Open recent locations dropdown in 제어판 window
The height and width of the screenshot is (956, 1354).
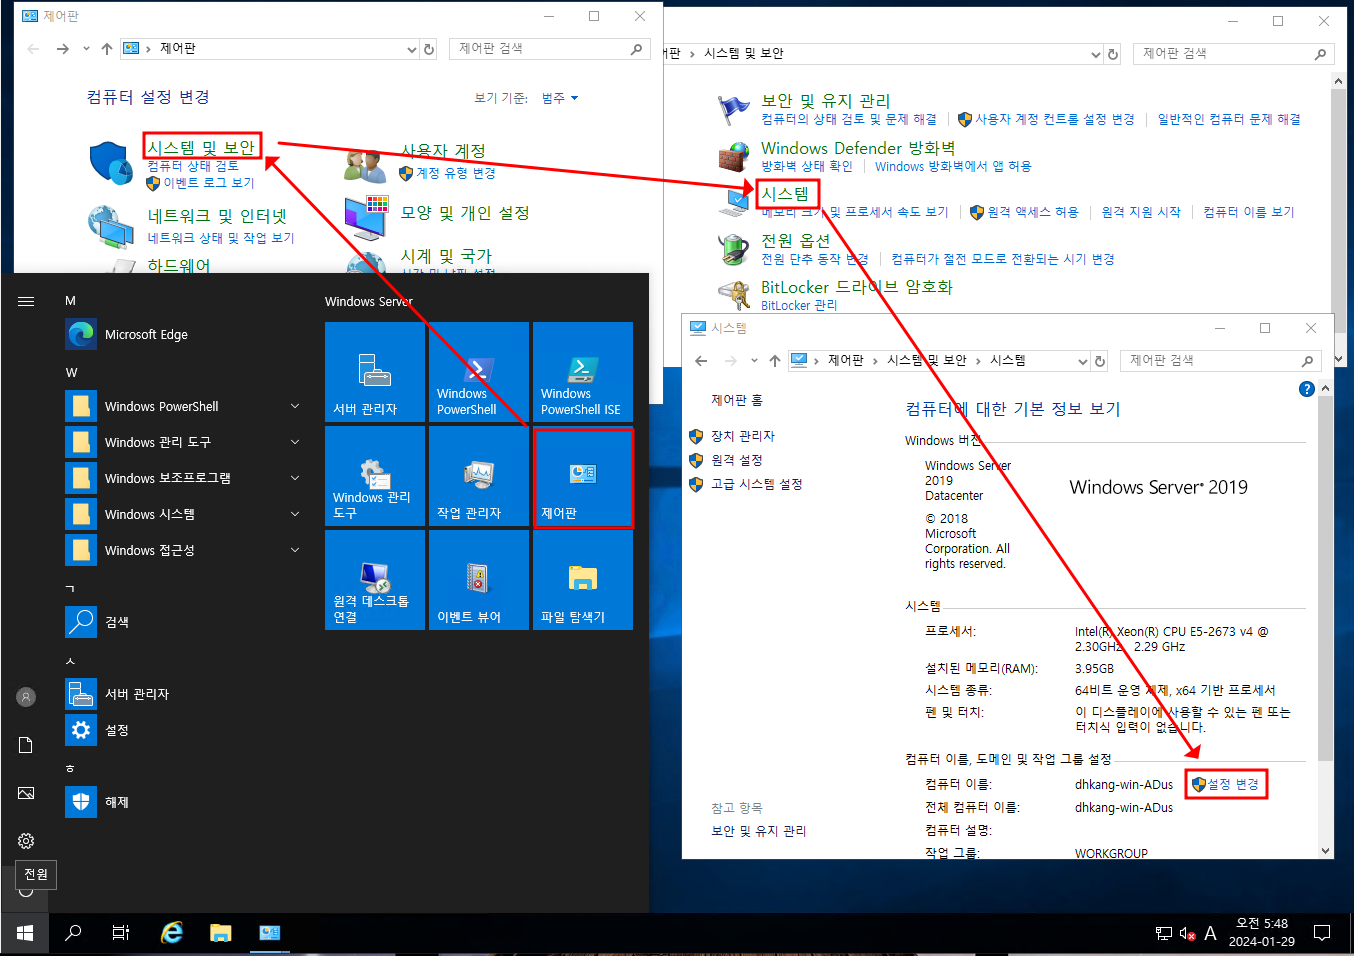tap(86, 48)
